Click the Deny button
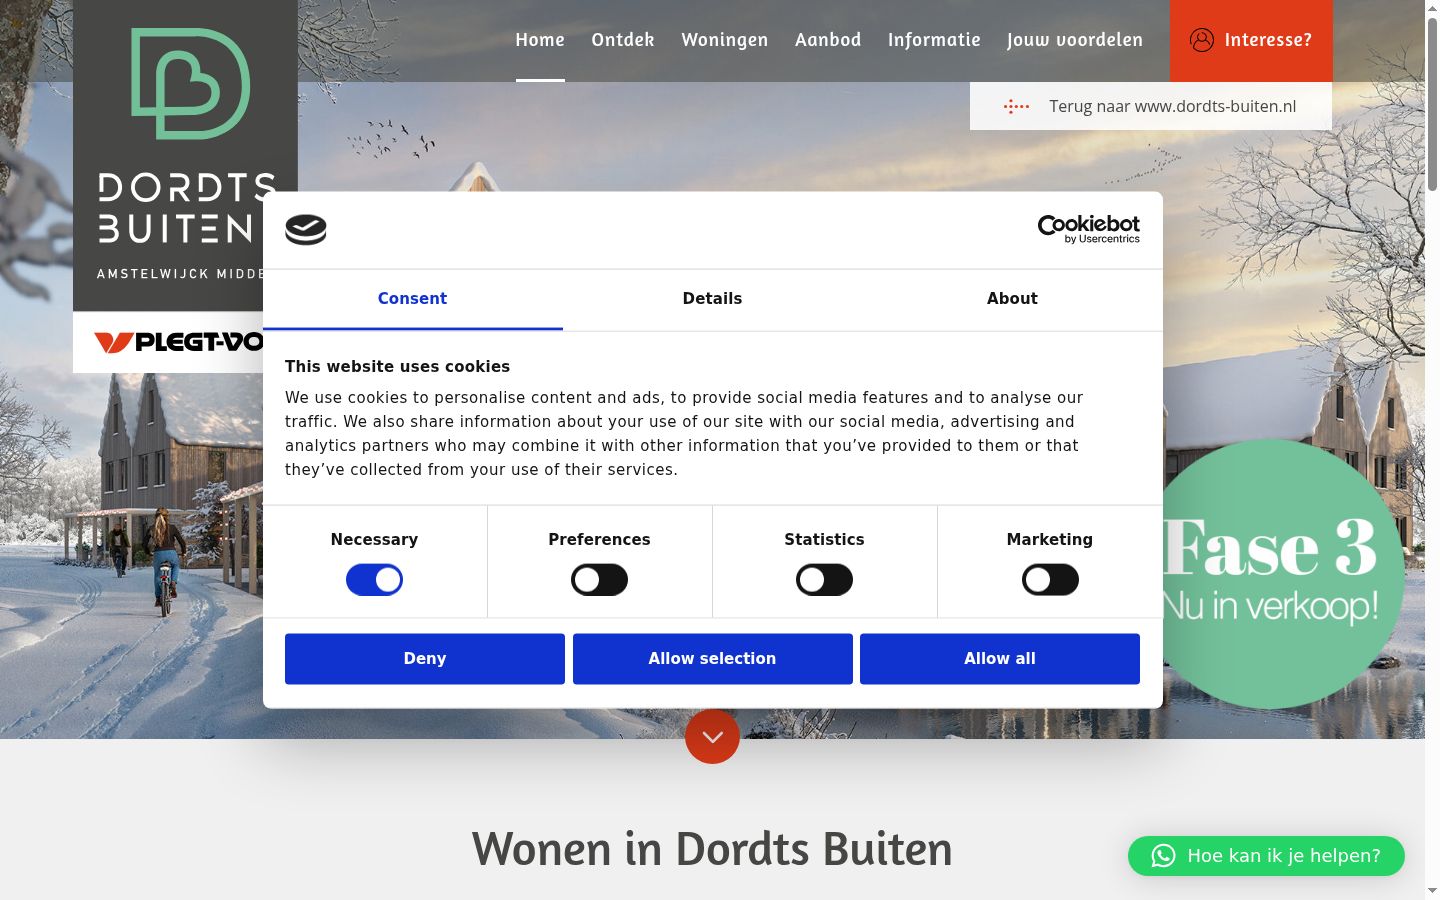The width and height of the screenshot is (1440, 900). tap(425, 659)
